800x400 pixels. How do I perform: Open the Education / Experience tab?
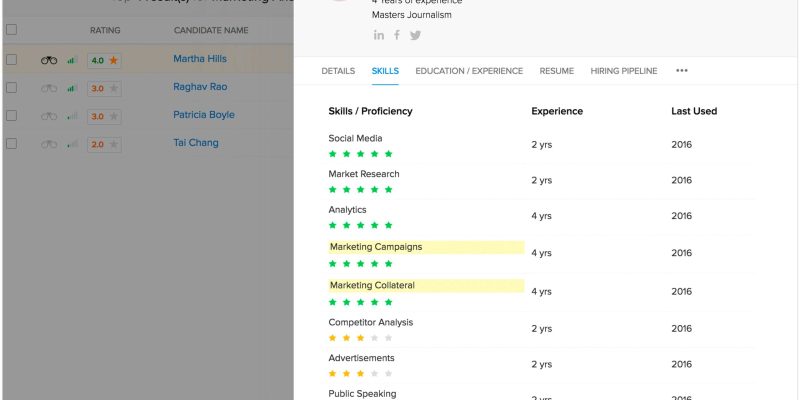click(469, 71)
